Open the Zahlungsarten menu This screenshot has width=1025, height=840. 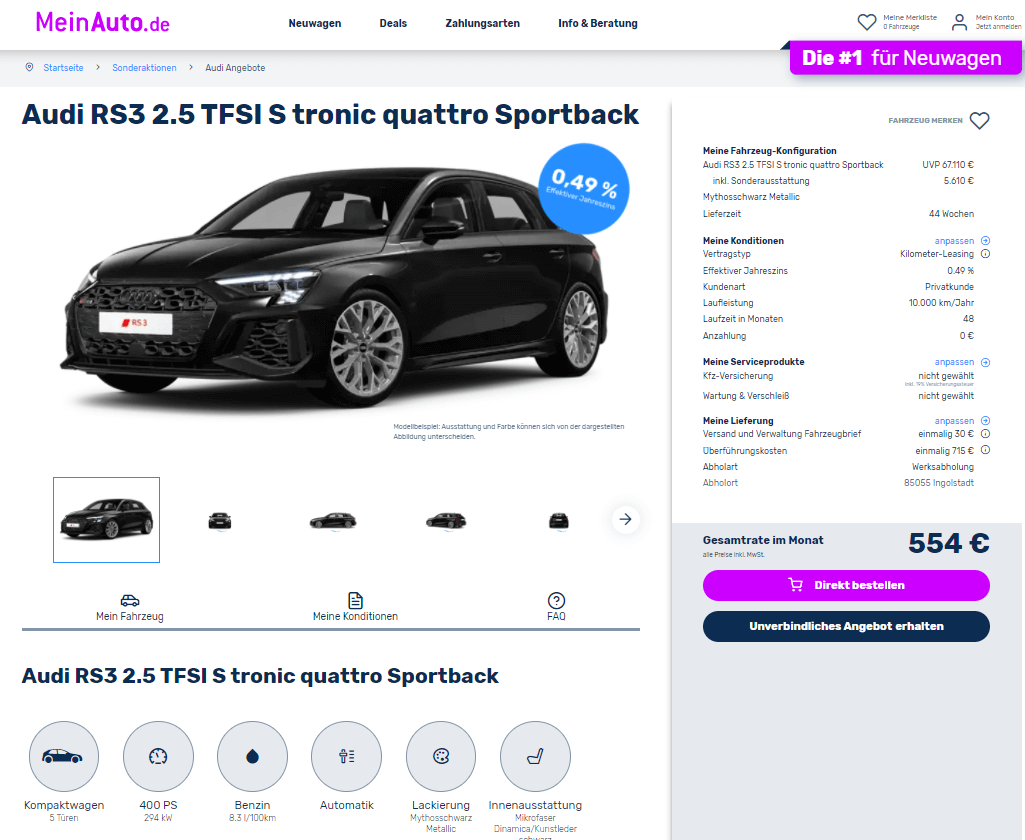pos(482,23)
